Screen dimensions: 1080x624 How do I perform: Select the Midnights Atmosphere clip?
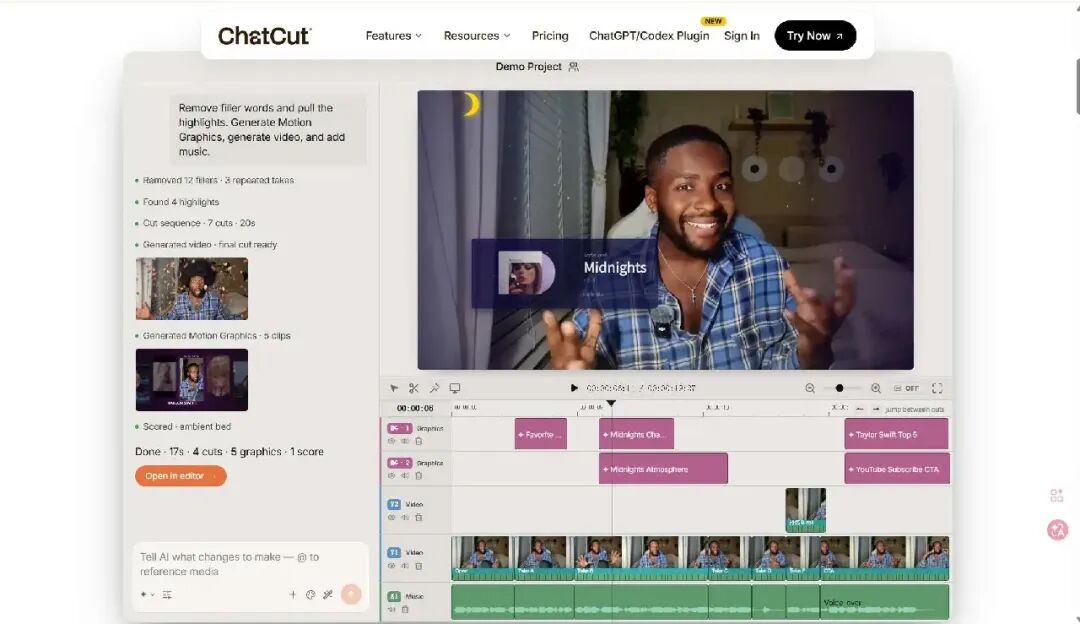coord(663,469)
